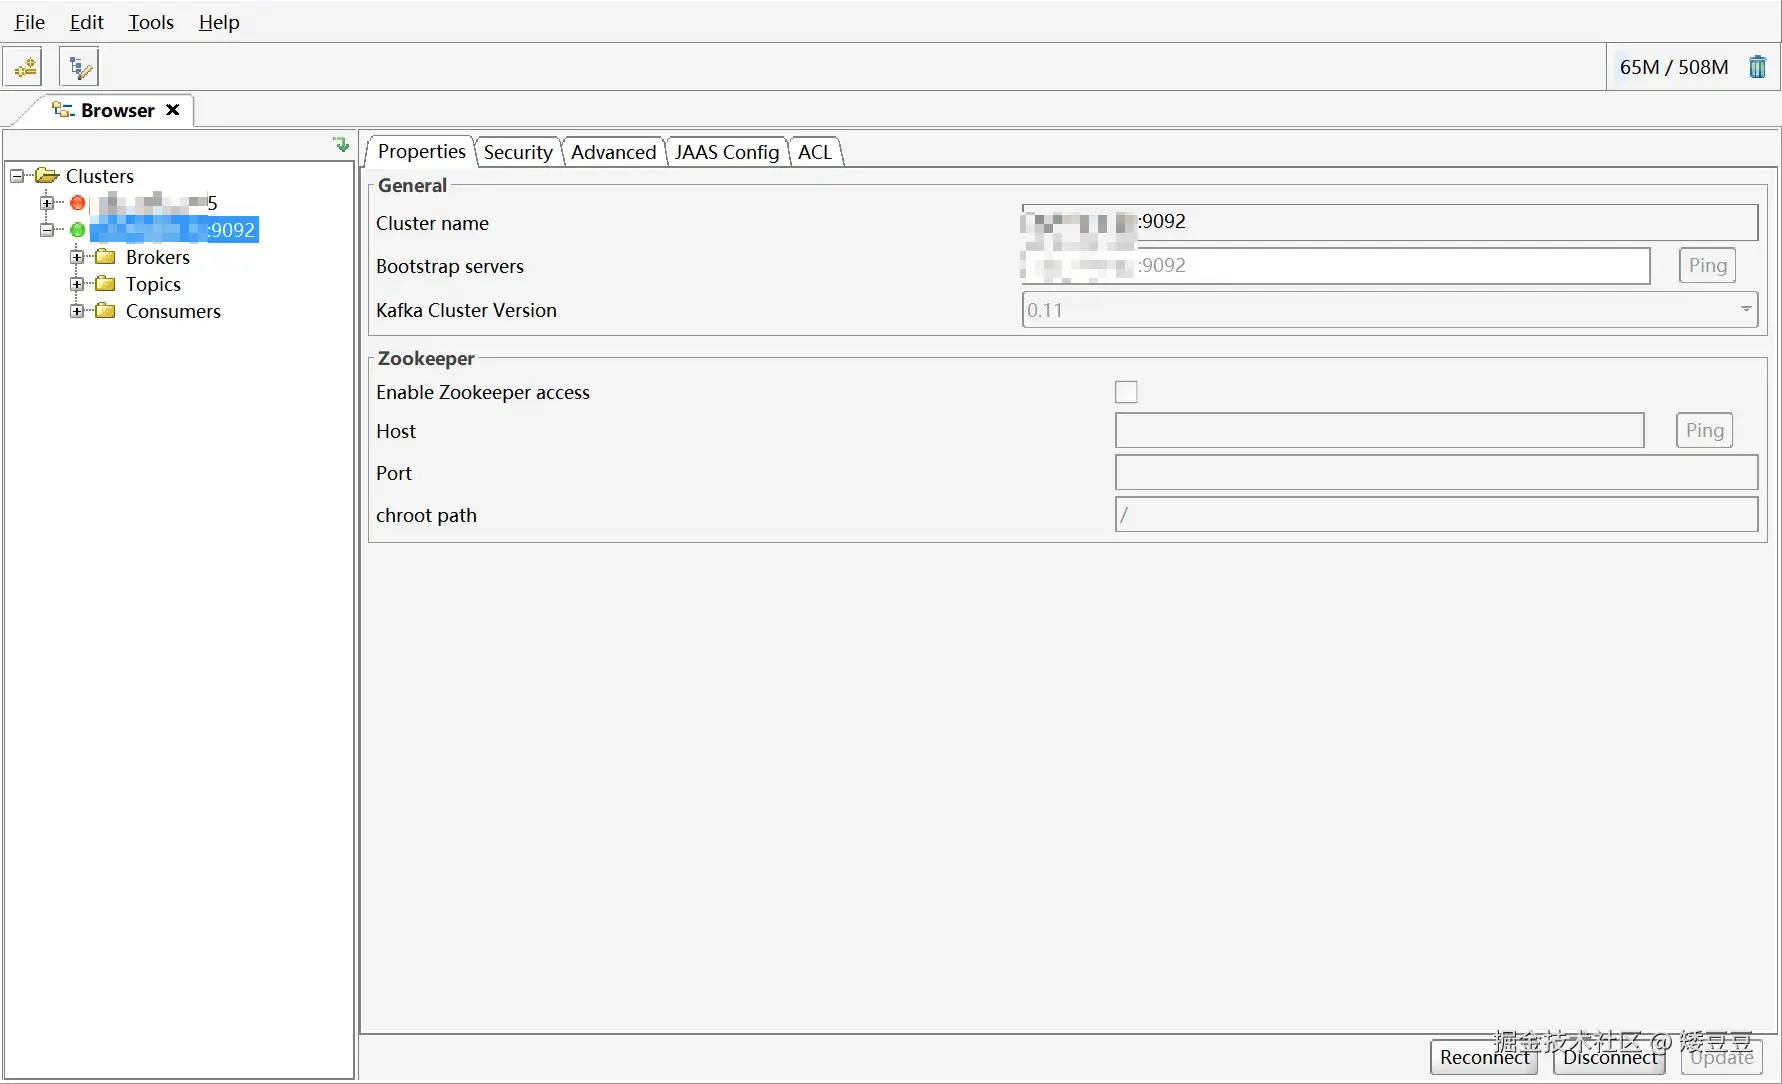
Task: Switch to the Security tab
Action: [518, 152]
